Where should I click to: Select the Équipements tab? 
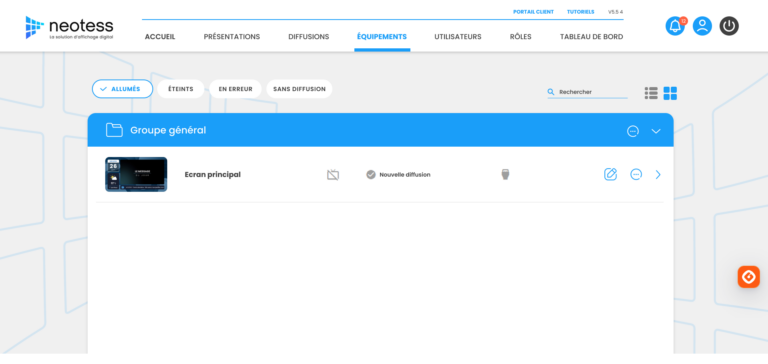(x=382, y=37)
